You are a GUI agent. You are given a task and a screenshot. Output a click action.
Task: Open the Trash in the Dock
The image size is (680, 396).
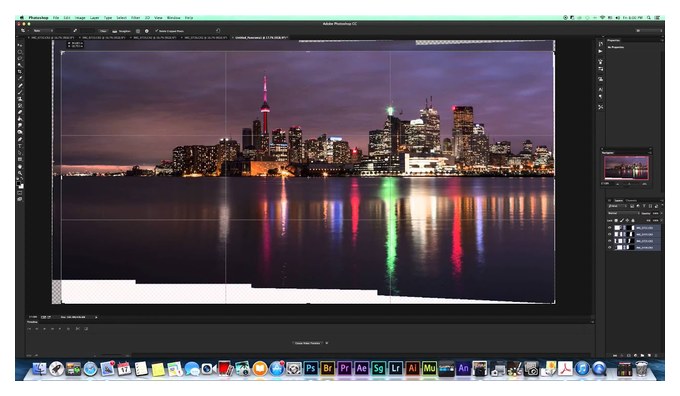(641, 369)
